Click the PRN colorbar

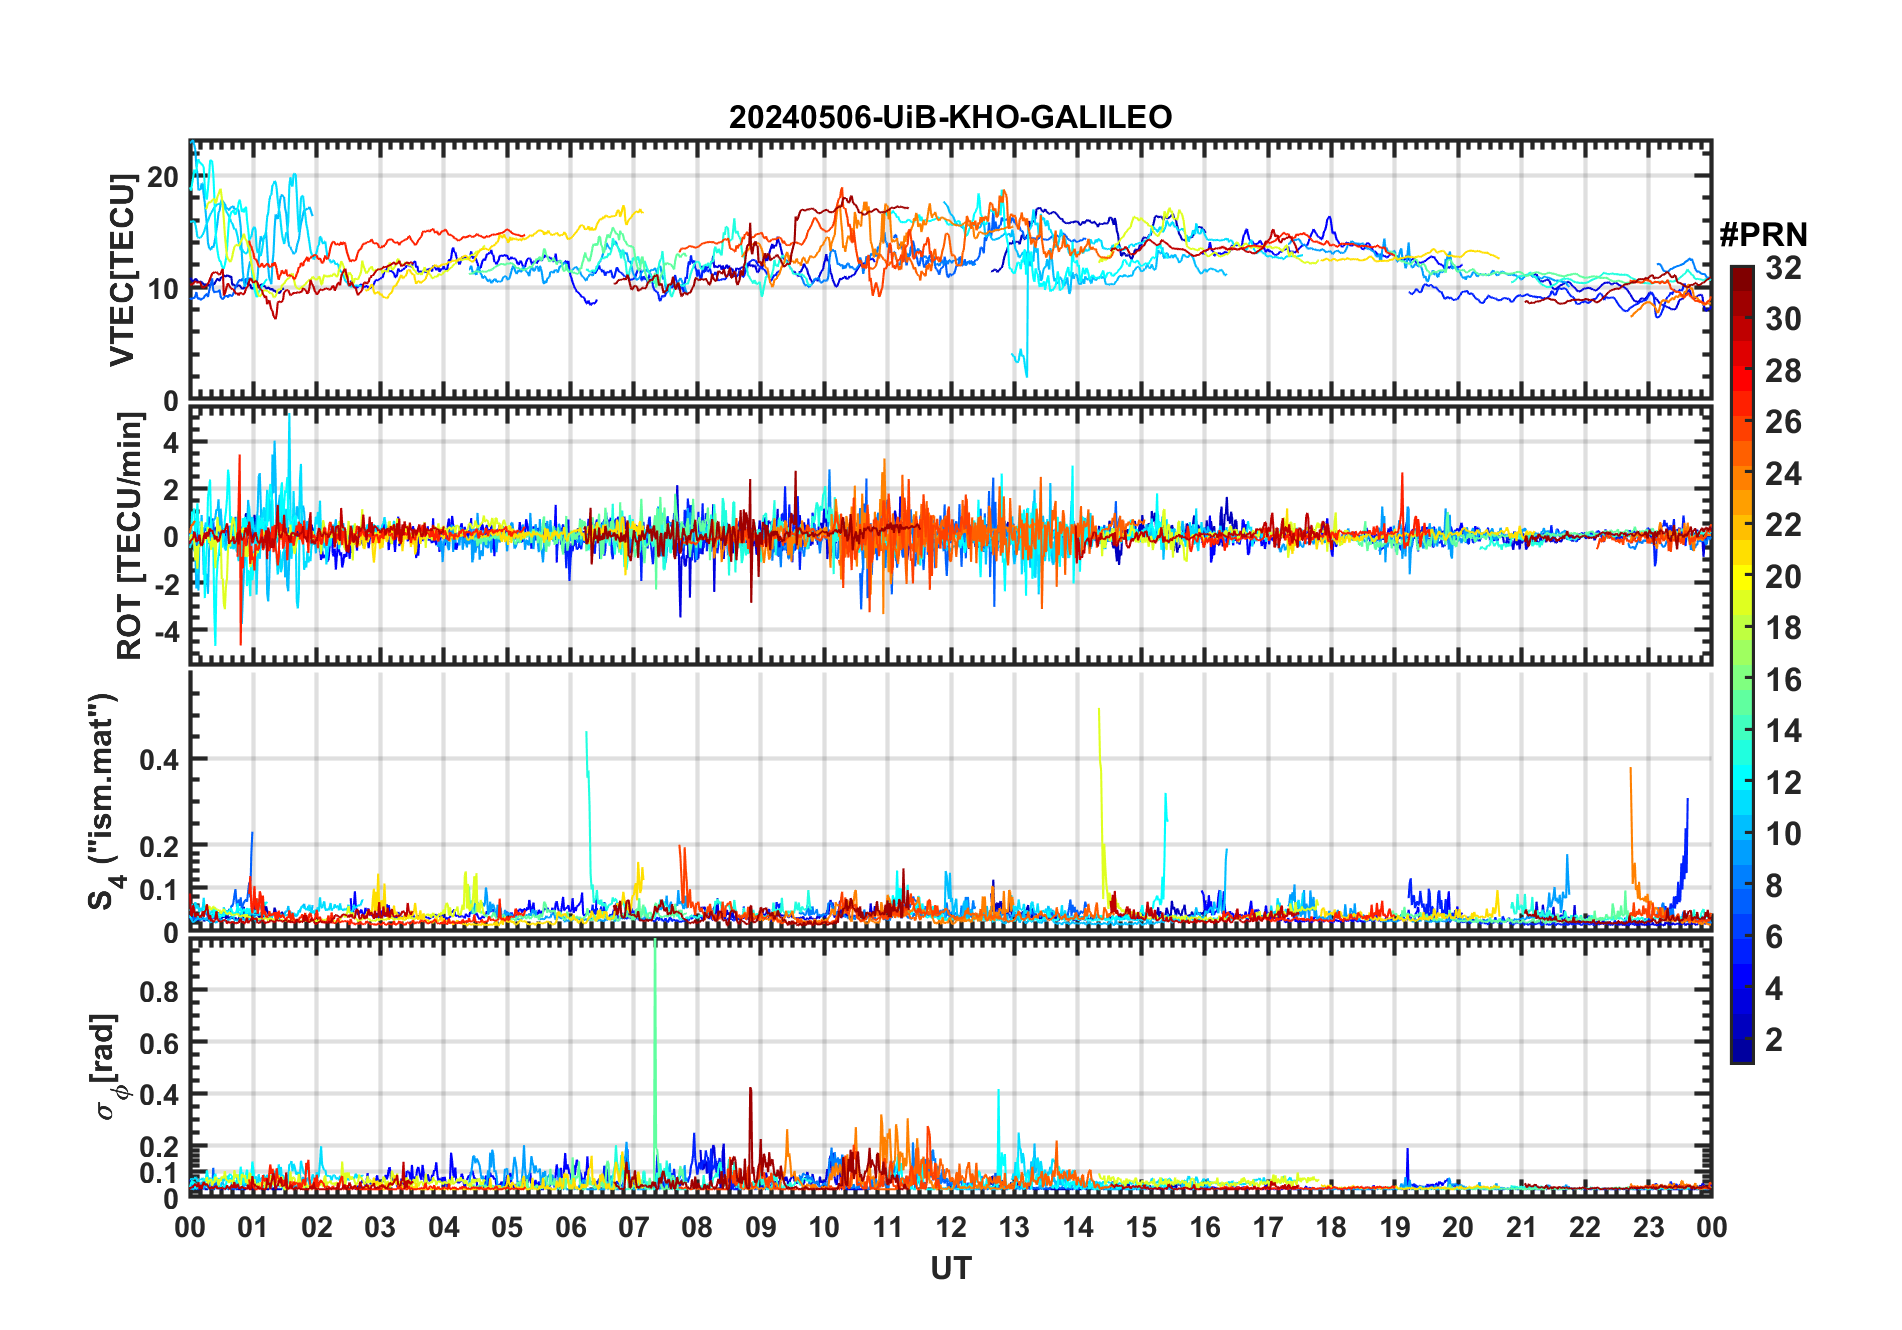click(1741, 664)
